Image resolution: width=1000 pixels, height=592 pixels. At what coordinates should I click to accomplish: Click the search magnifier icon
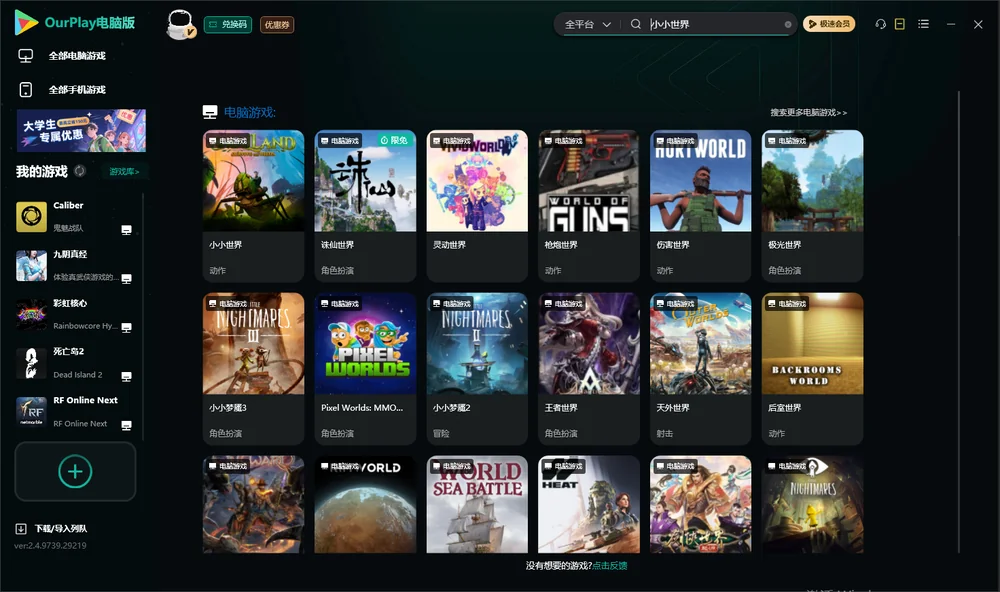[636, 24]
